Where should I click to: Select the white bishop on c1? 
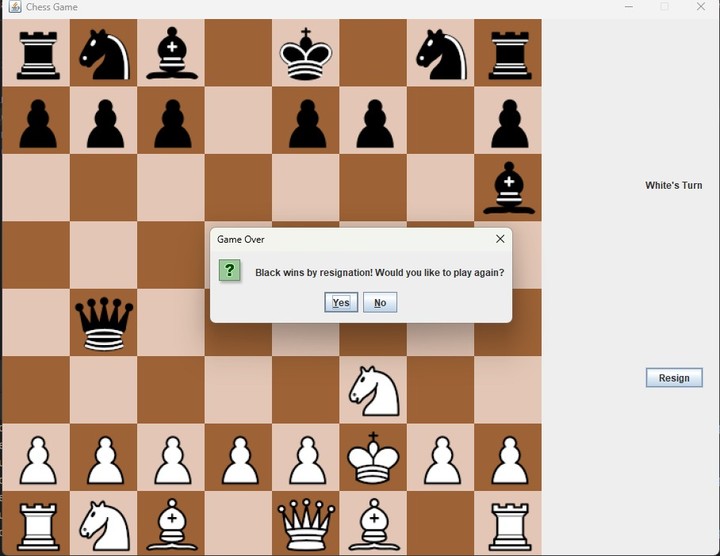click(172, 524)
